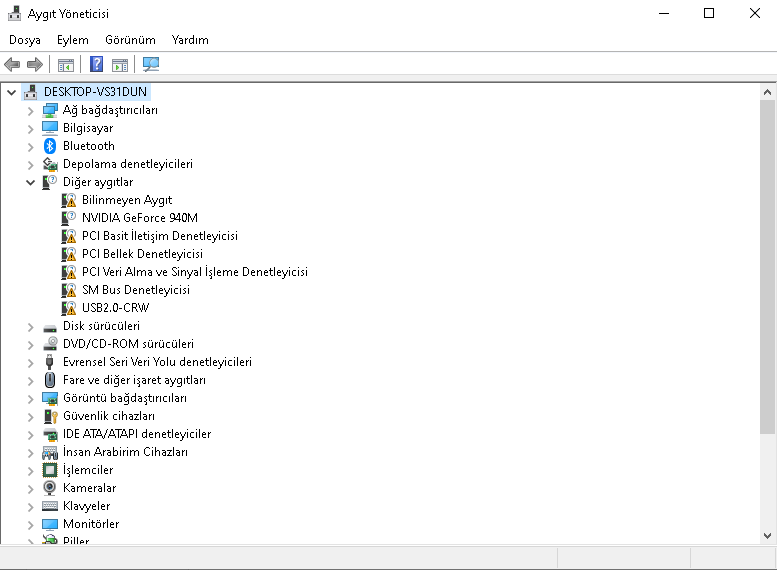Select PCI Bellek Denetleyicisi device
This screenshot has height=570, width=777.
click(x=142, y=254)
